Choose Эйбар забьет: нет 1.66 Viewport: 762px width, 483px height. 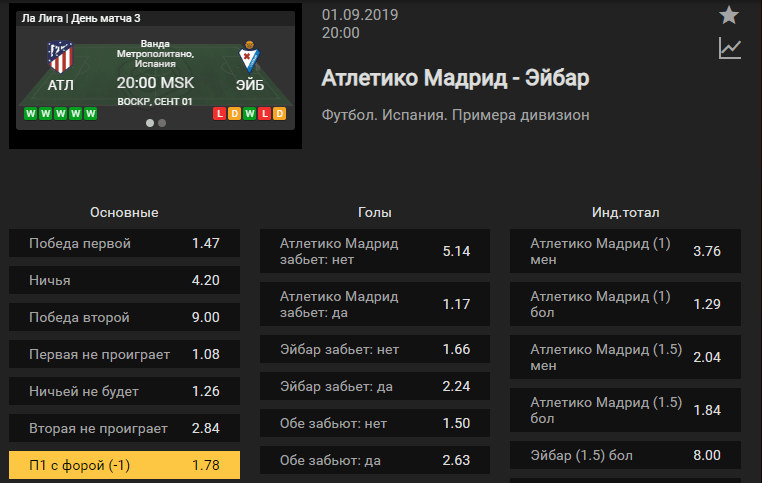[375, 349]
